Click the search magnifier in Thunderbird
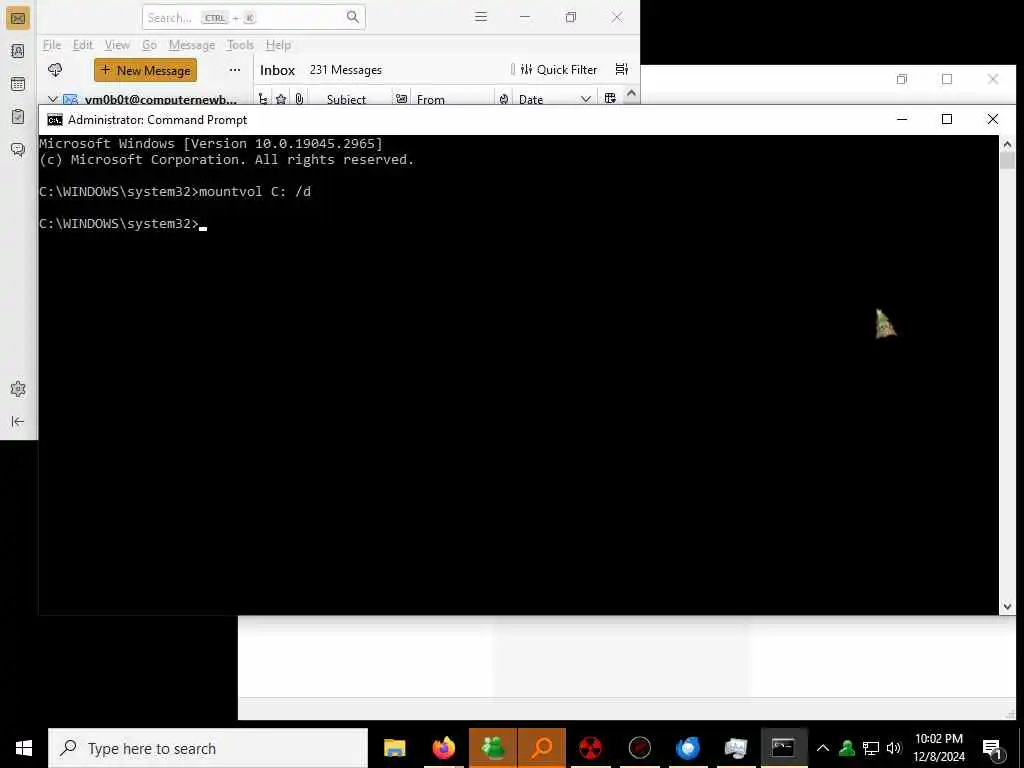1024x768 pixels. [x=353, y=17]
